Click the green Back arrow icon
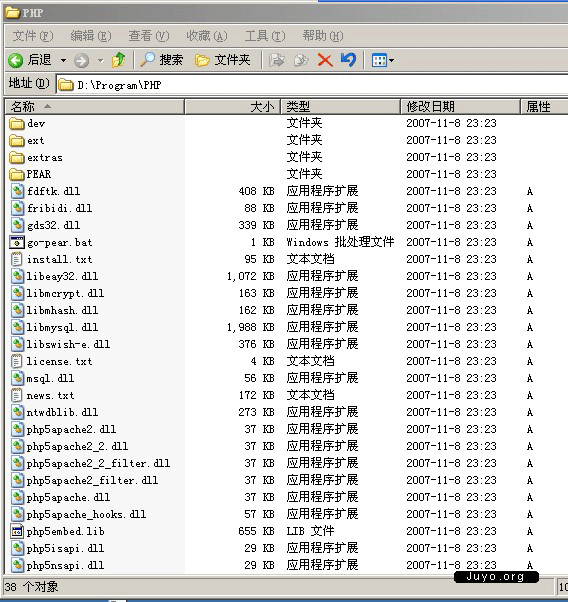568x602 pixels. [x=16, y=60]
